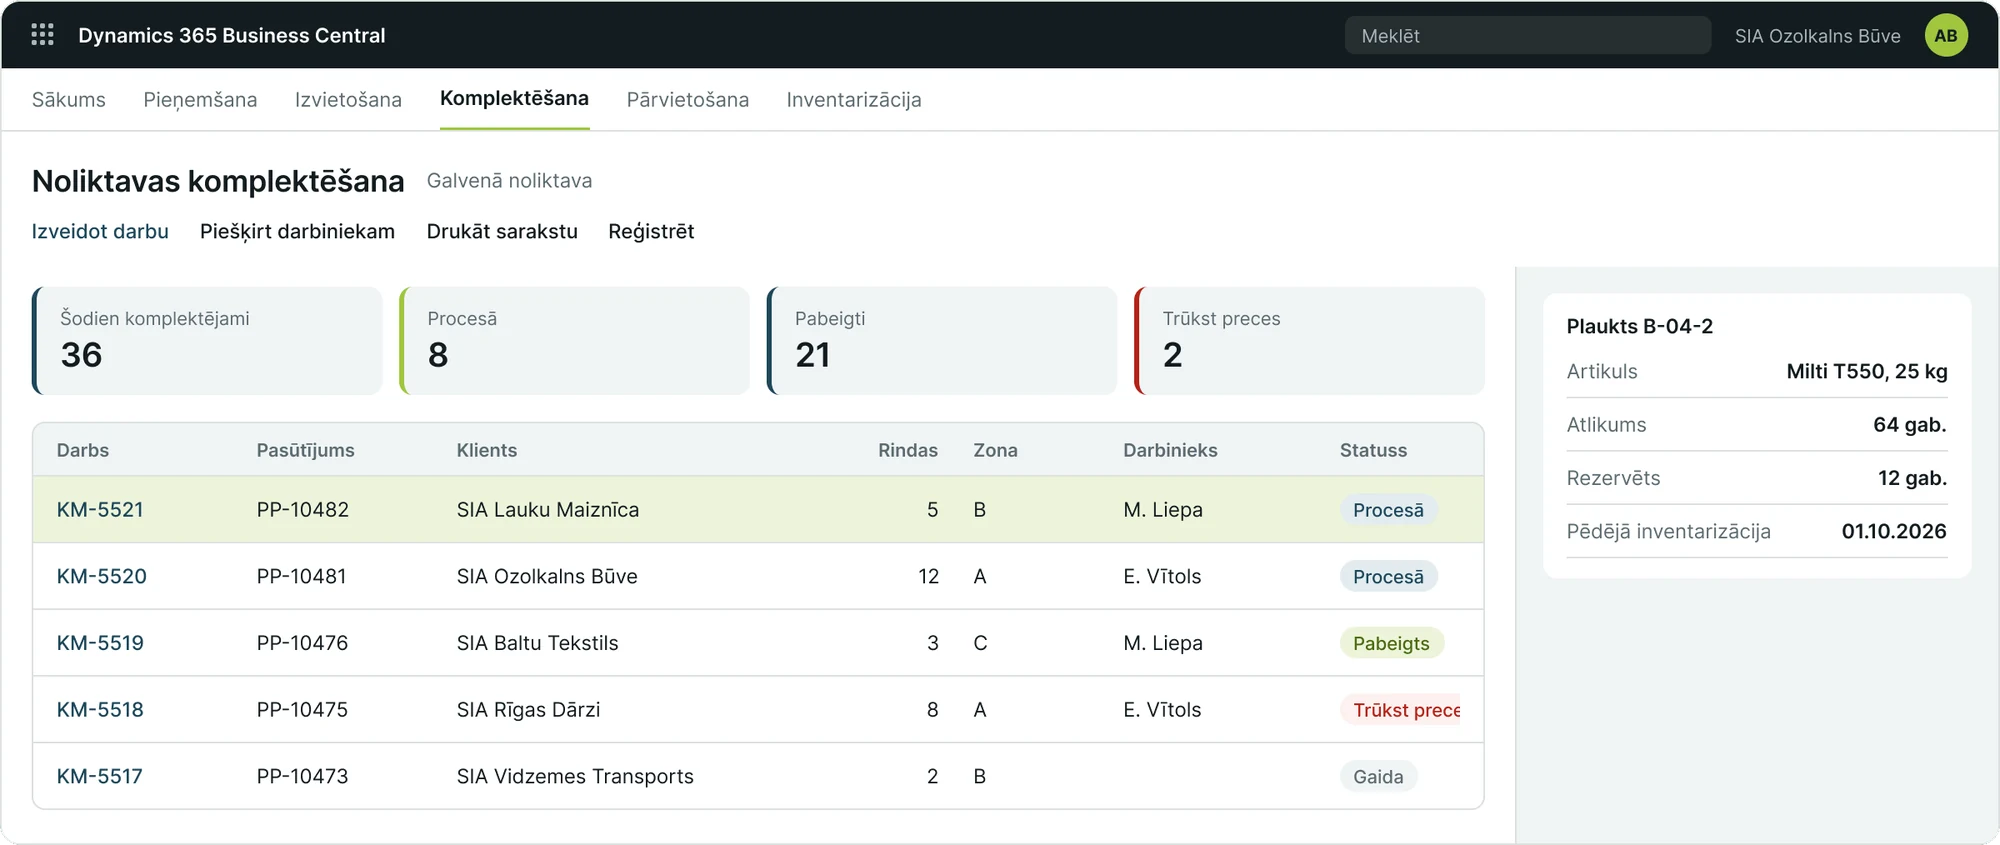The height and width of the screenshot is (845, 2000).
Task: Click the Reģistrēt action
Action: (x=651, y=231)
